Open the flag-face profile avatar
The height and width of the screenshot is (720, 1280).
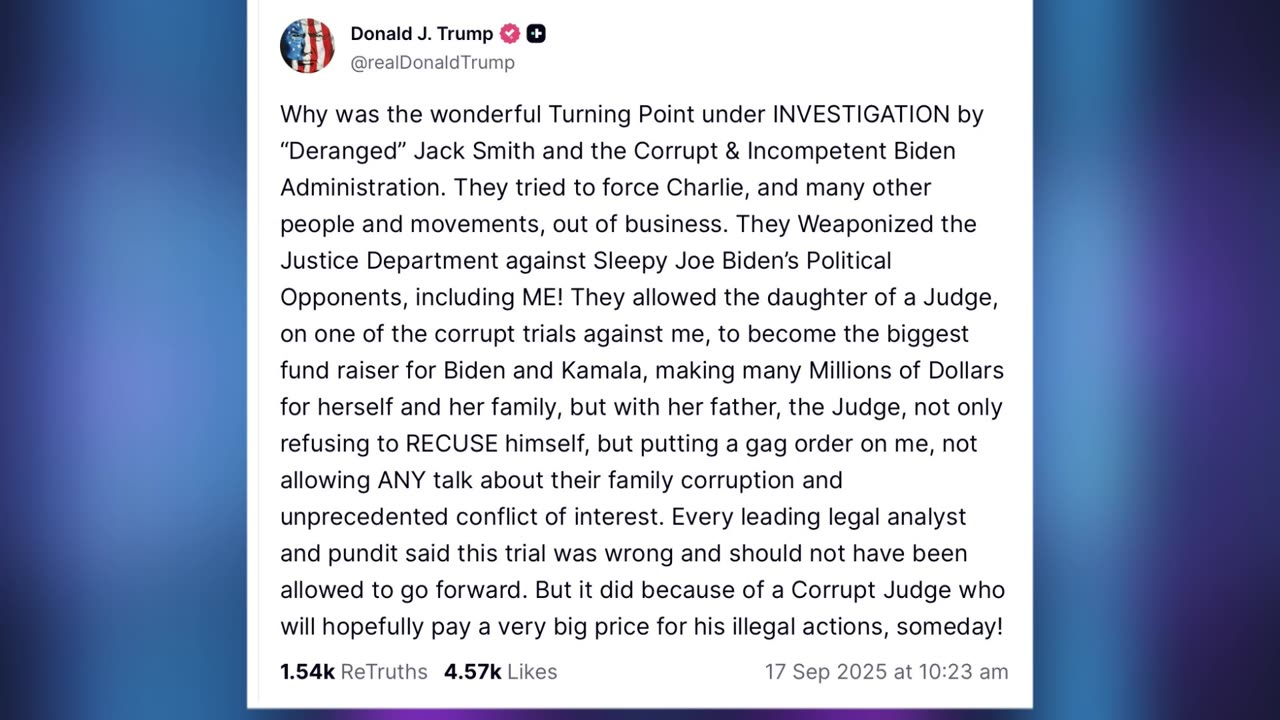pos(307,46)
